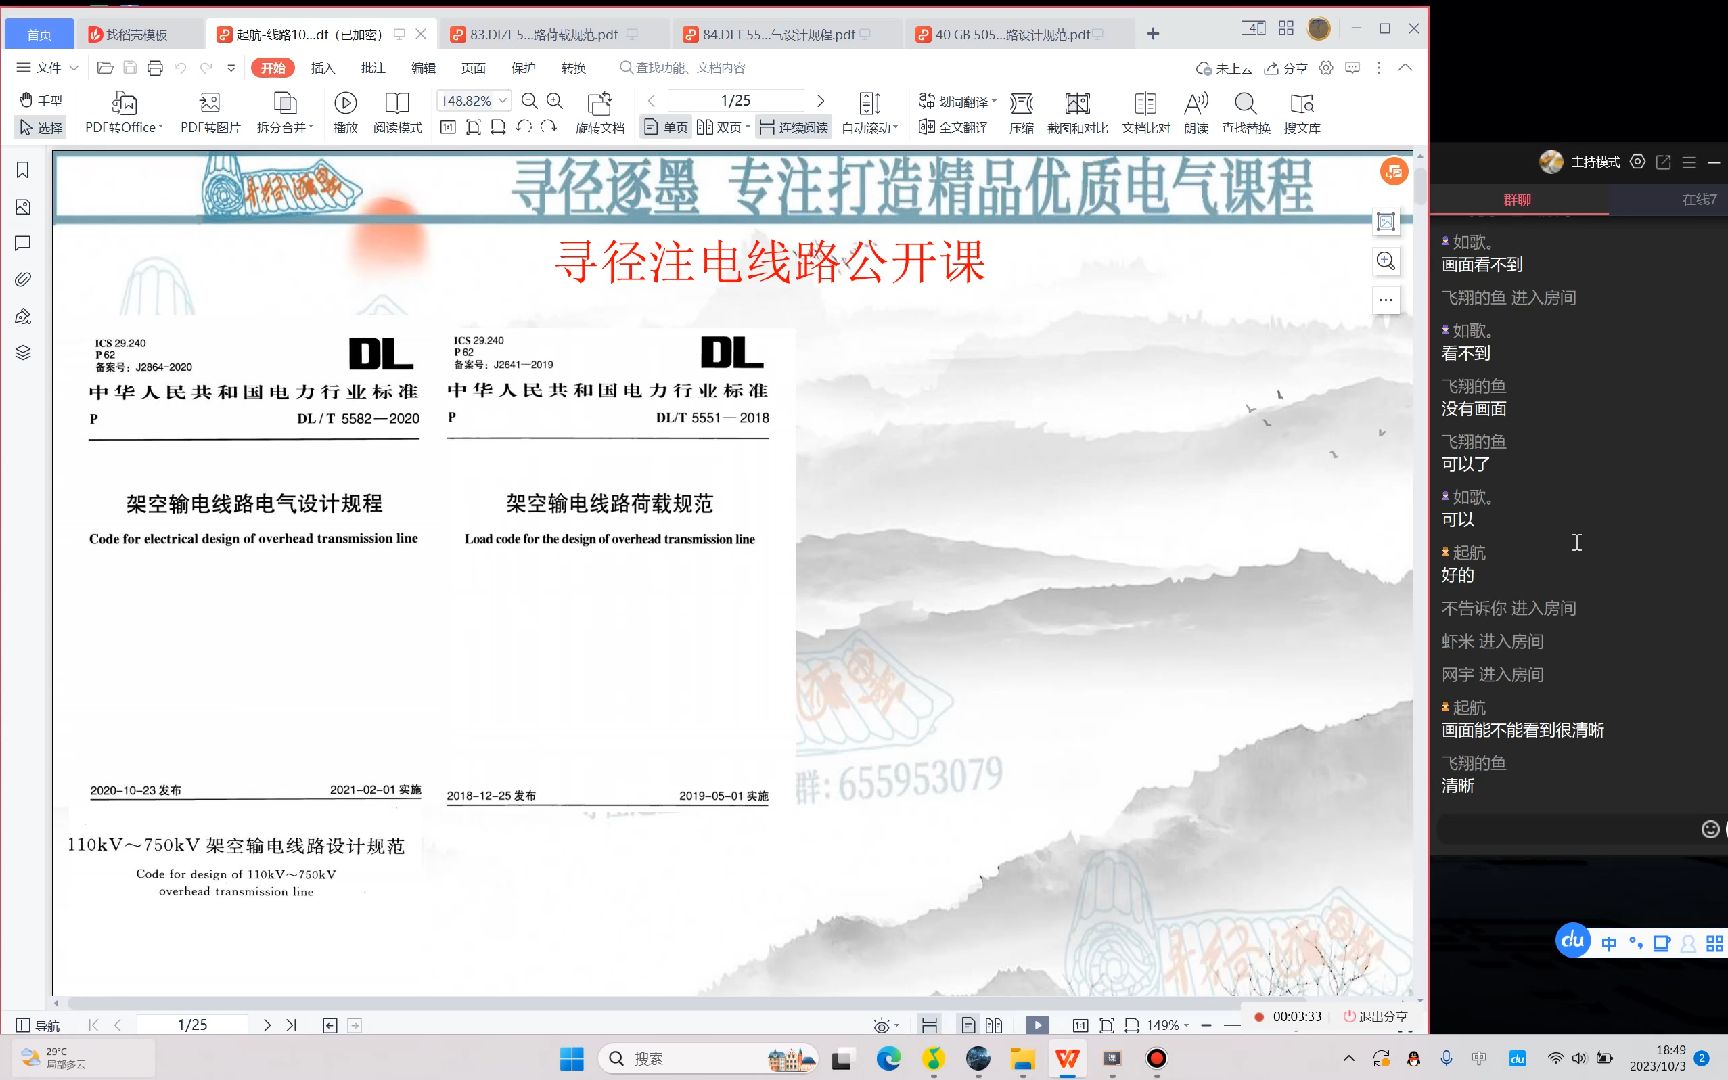The width and height of the screenshot is (1728, 1080).
Task: Switch to the 编辑 ribbon tab
Action: pyautogui.click(x=423, y=68)
